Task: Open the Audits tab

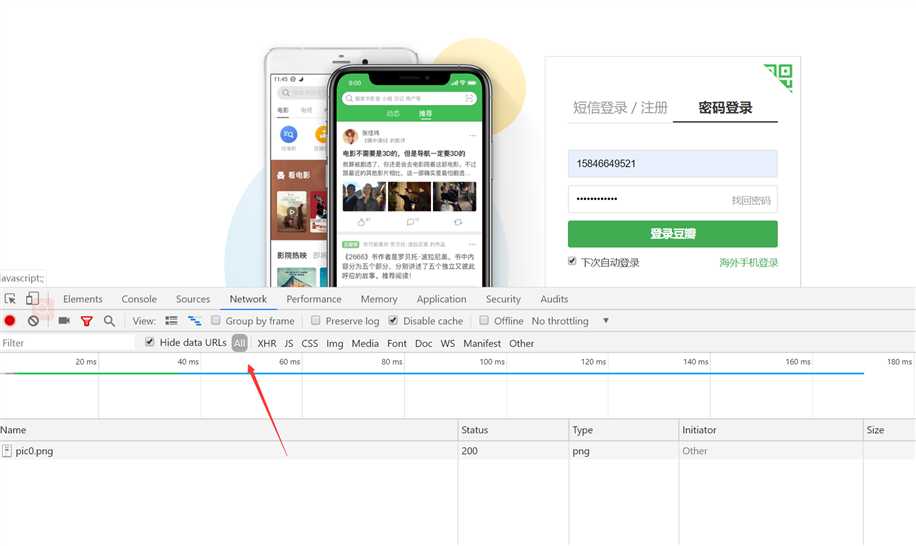Action: click(554, 299)
